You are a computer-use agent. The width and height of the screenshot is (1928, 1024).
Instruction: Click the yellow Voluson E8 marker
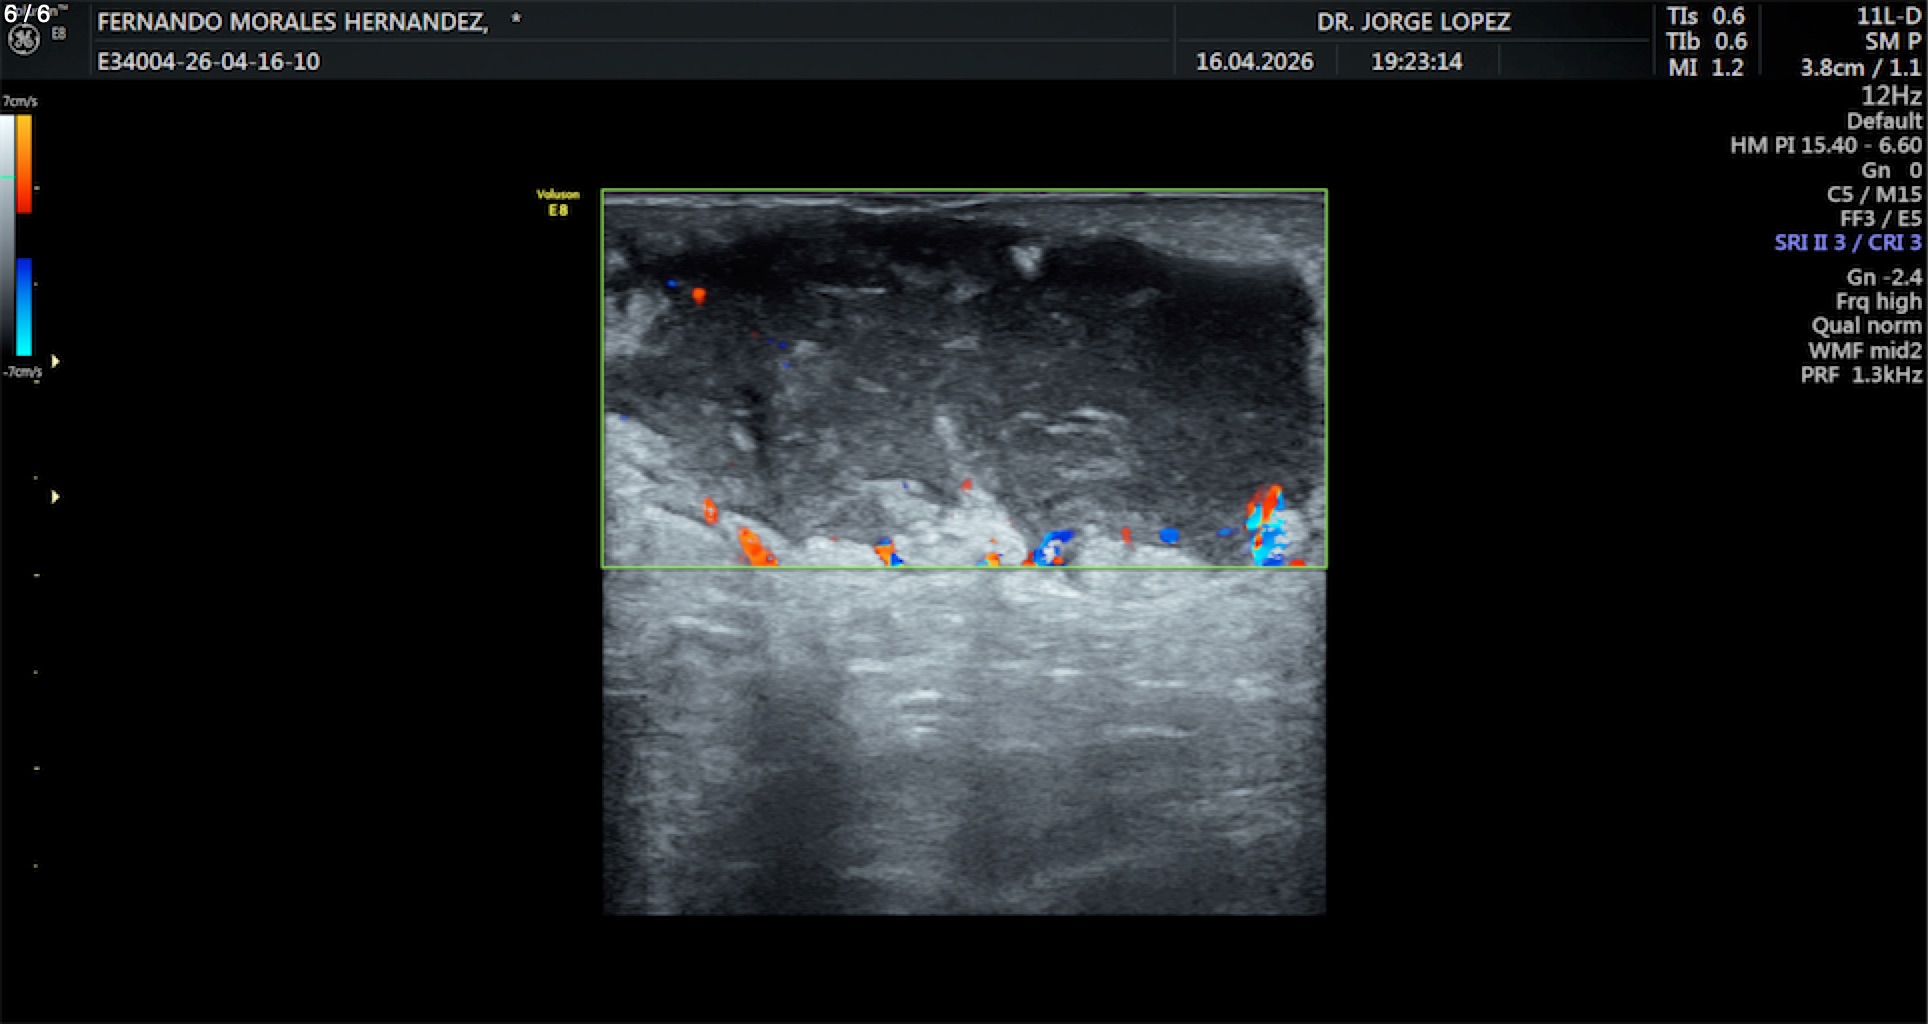pyautogui.click(x=558, y=202)
